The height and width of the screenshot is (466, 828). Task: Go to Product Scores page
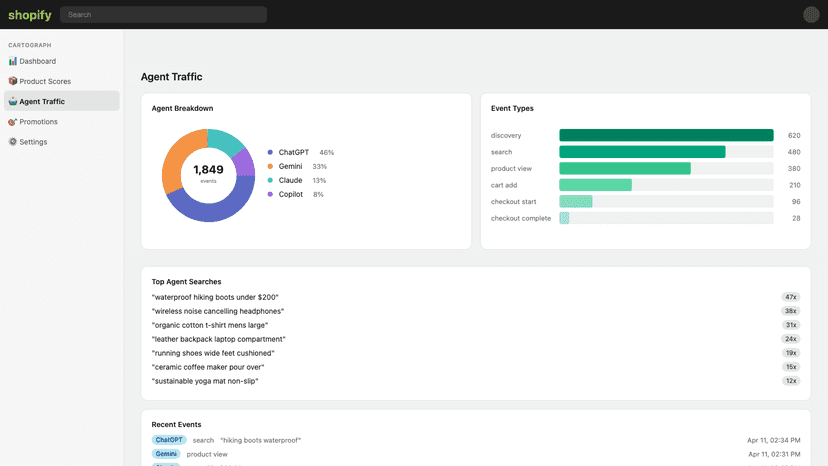click(x=62, y=81)
